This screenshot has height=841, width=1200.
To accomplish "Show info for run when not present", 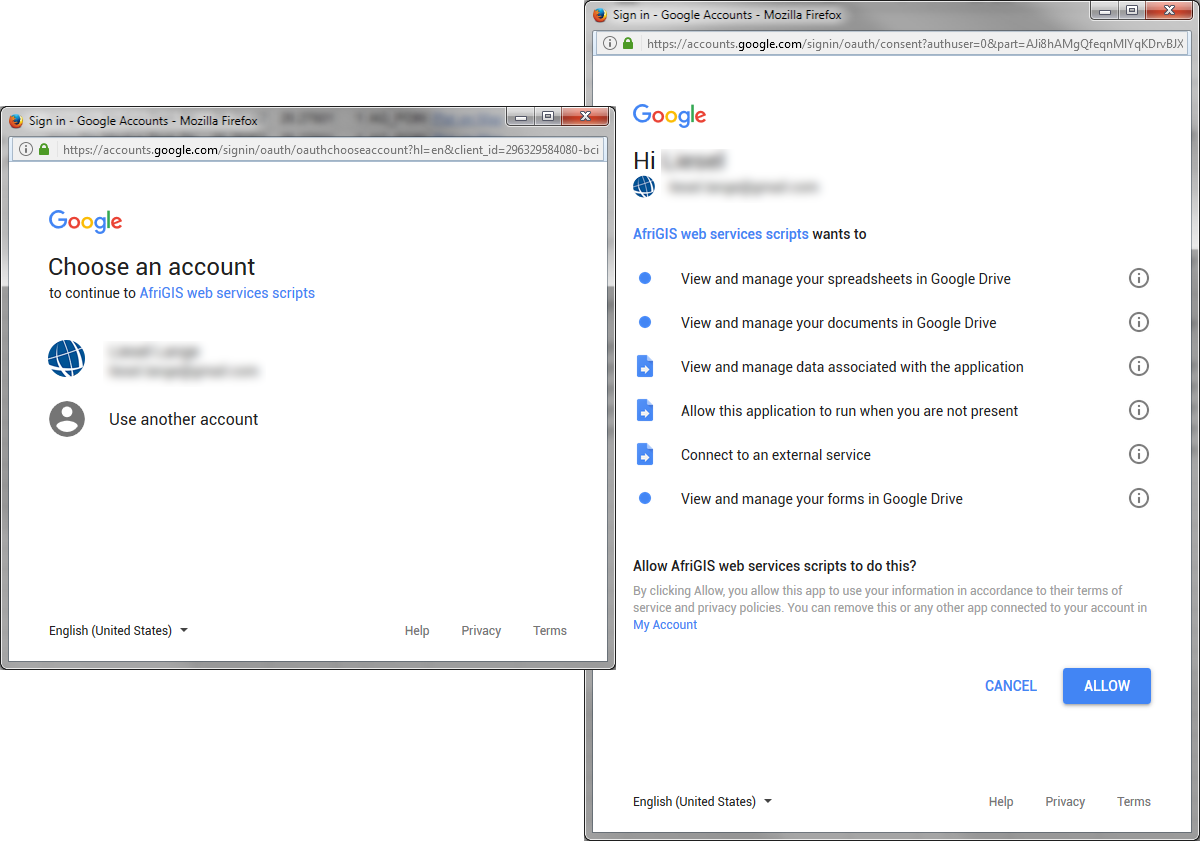I will [1138, 410].
